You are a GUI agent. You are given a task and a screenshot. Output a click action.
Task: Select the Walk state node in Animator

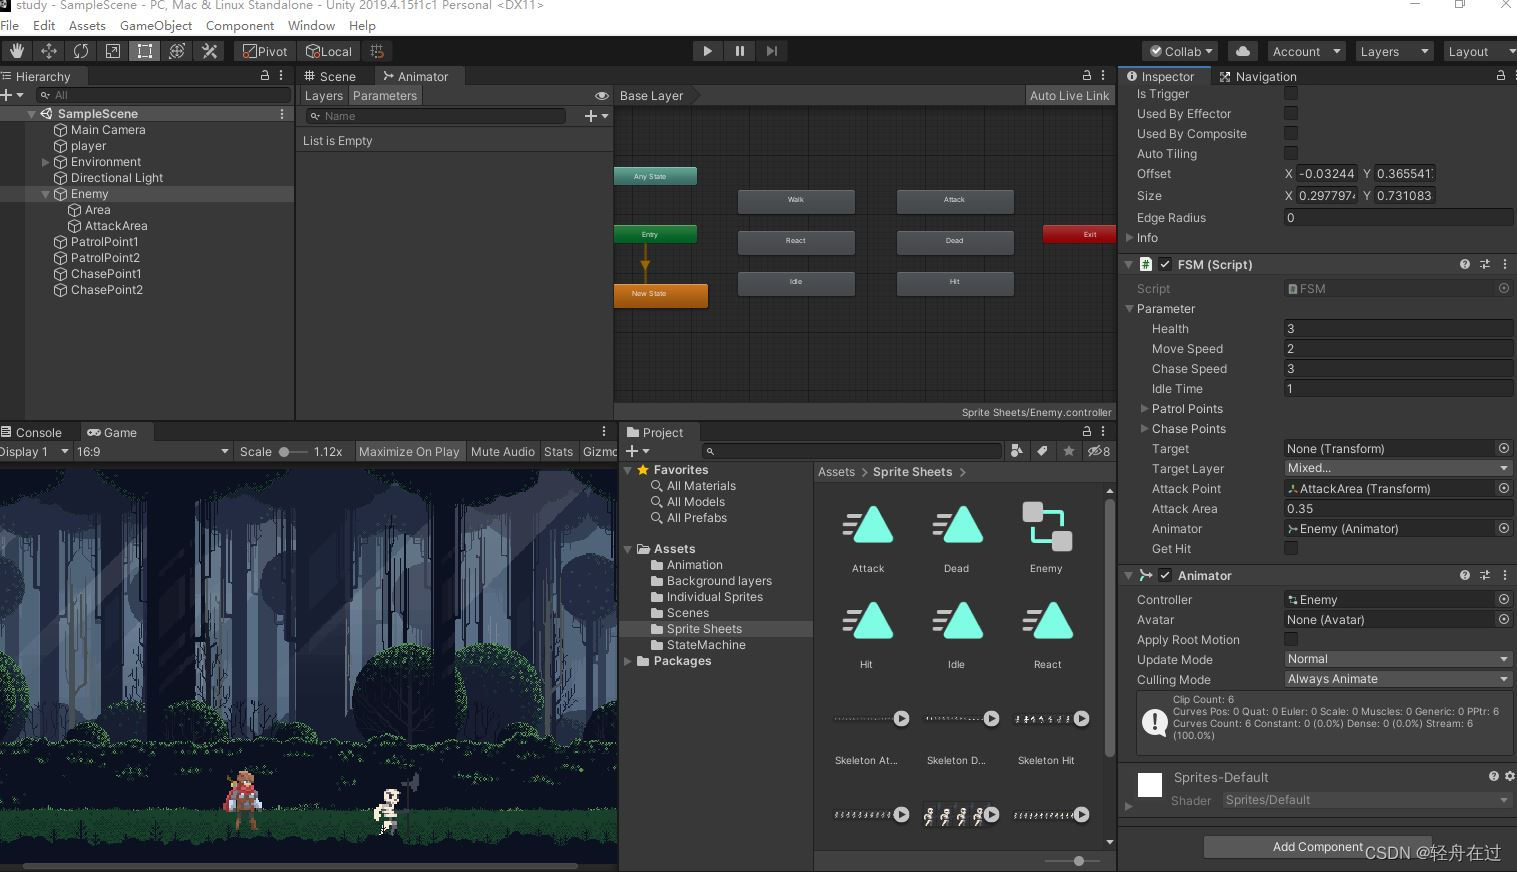click(796, 200)
